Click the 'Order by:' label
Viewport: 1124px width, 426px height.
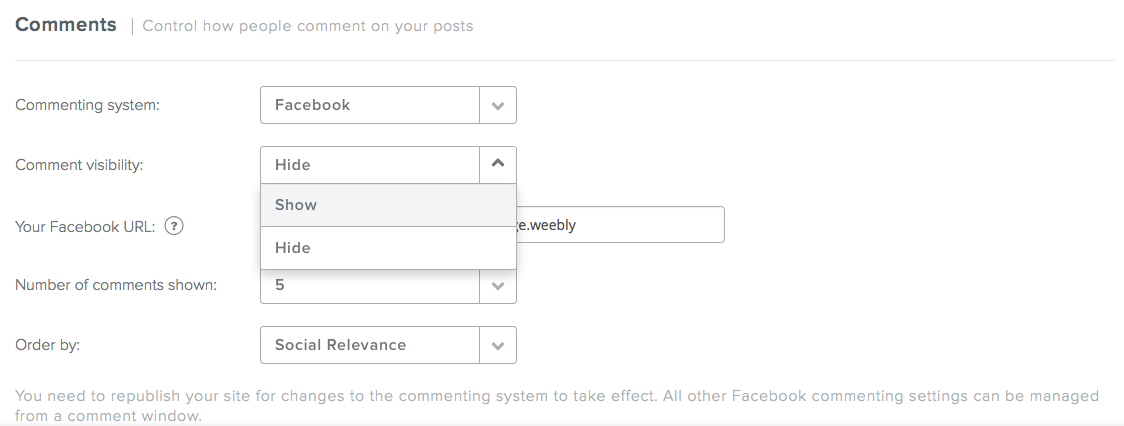point(47,345)
